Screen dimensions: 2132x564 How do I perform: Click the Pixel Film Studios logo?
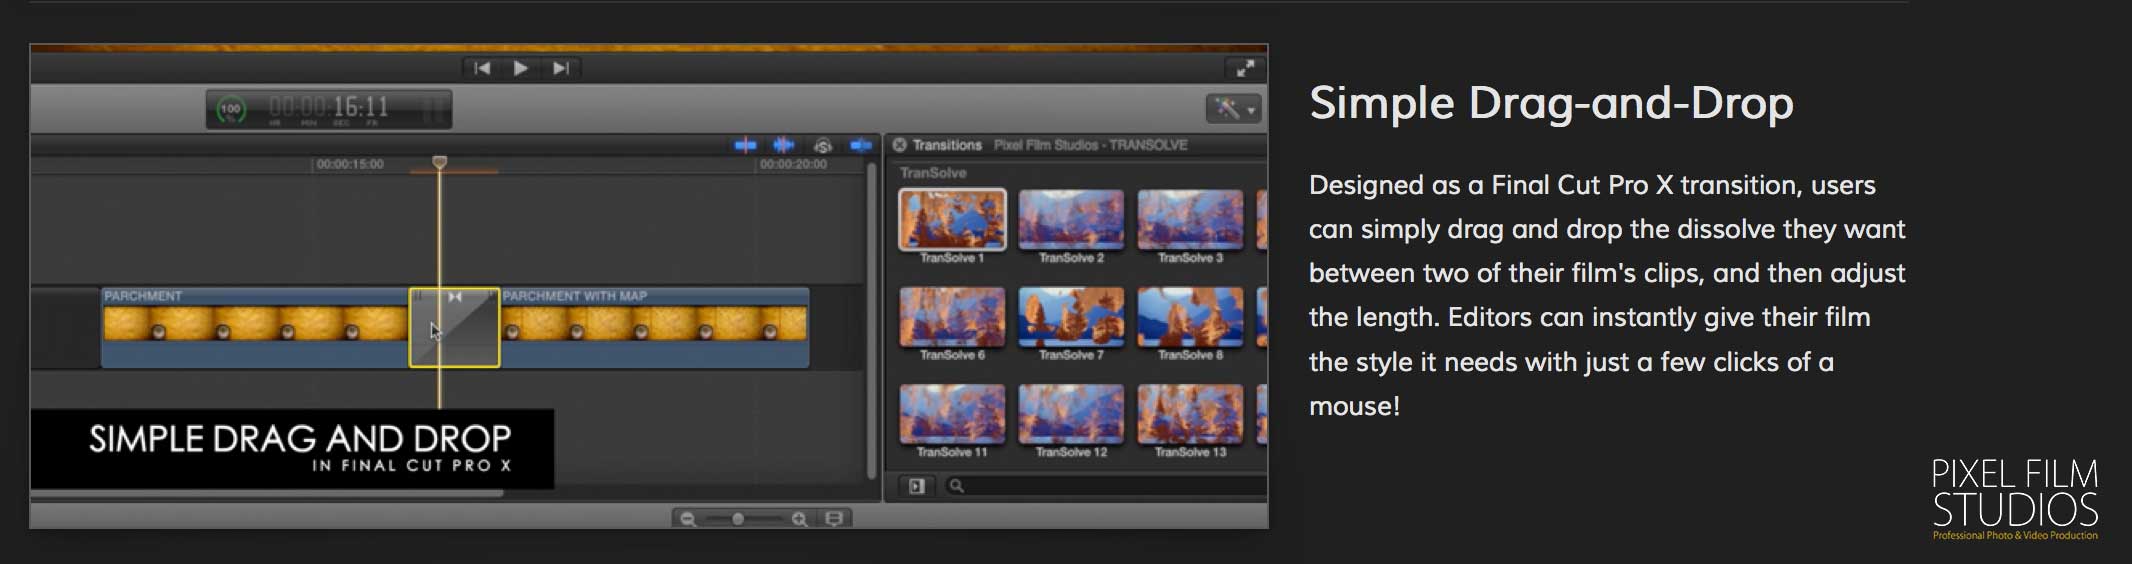[x=2015, y=499]
